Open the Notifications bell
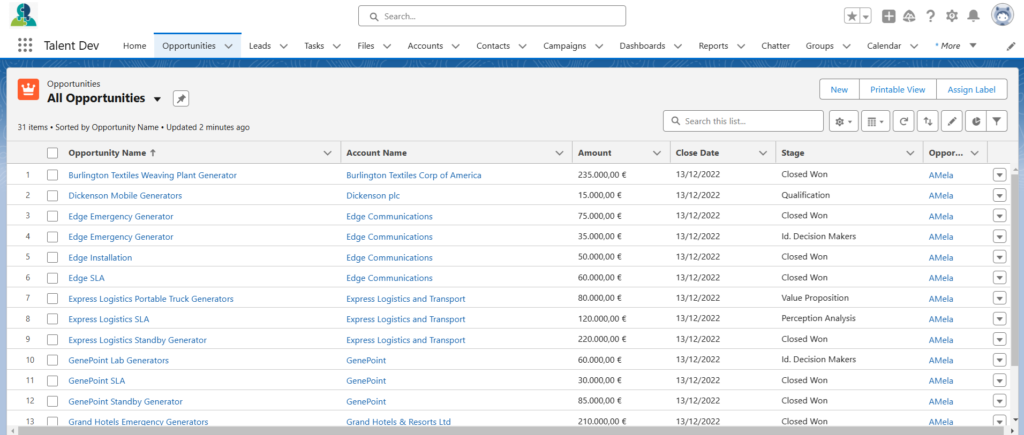This screenshot has height=435, width=1024. (973, 16)
